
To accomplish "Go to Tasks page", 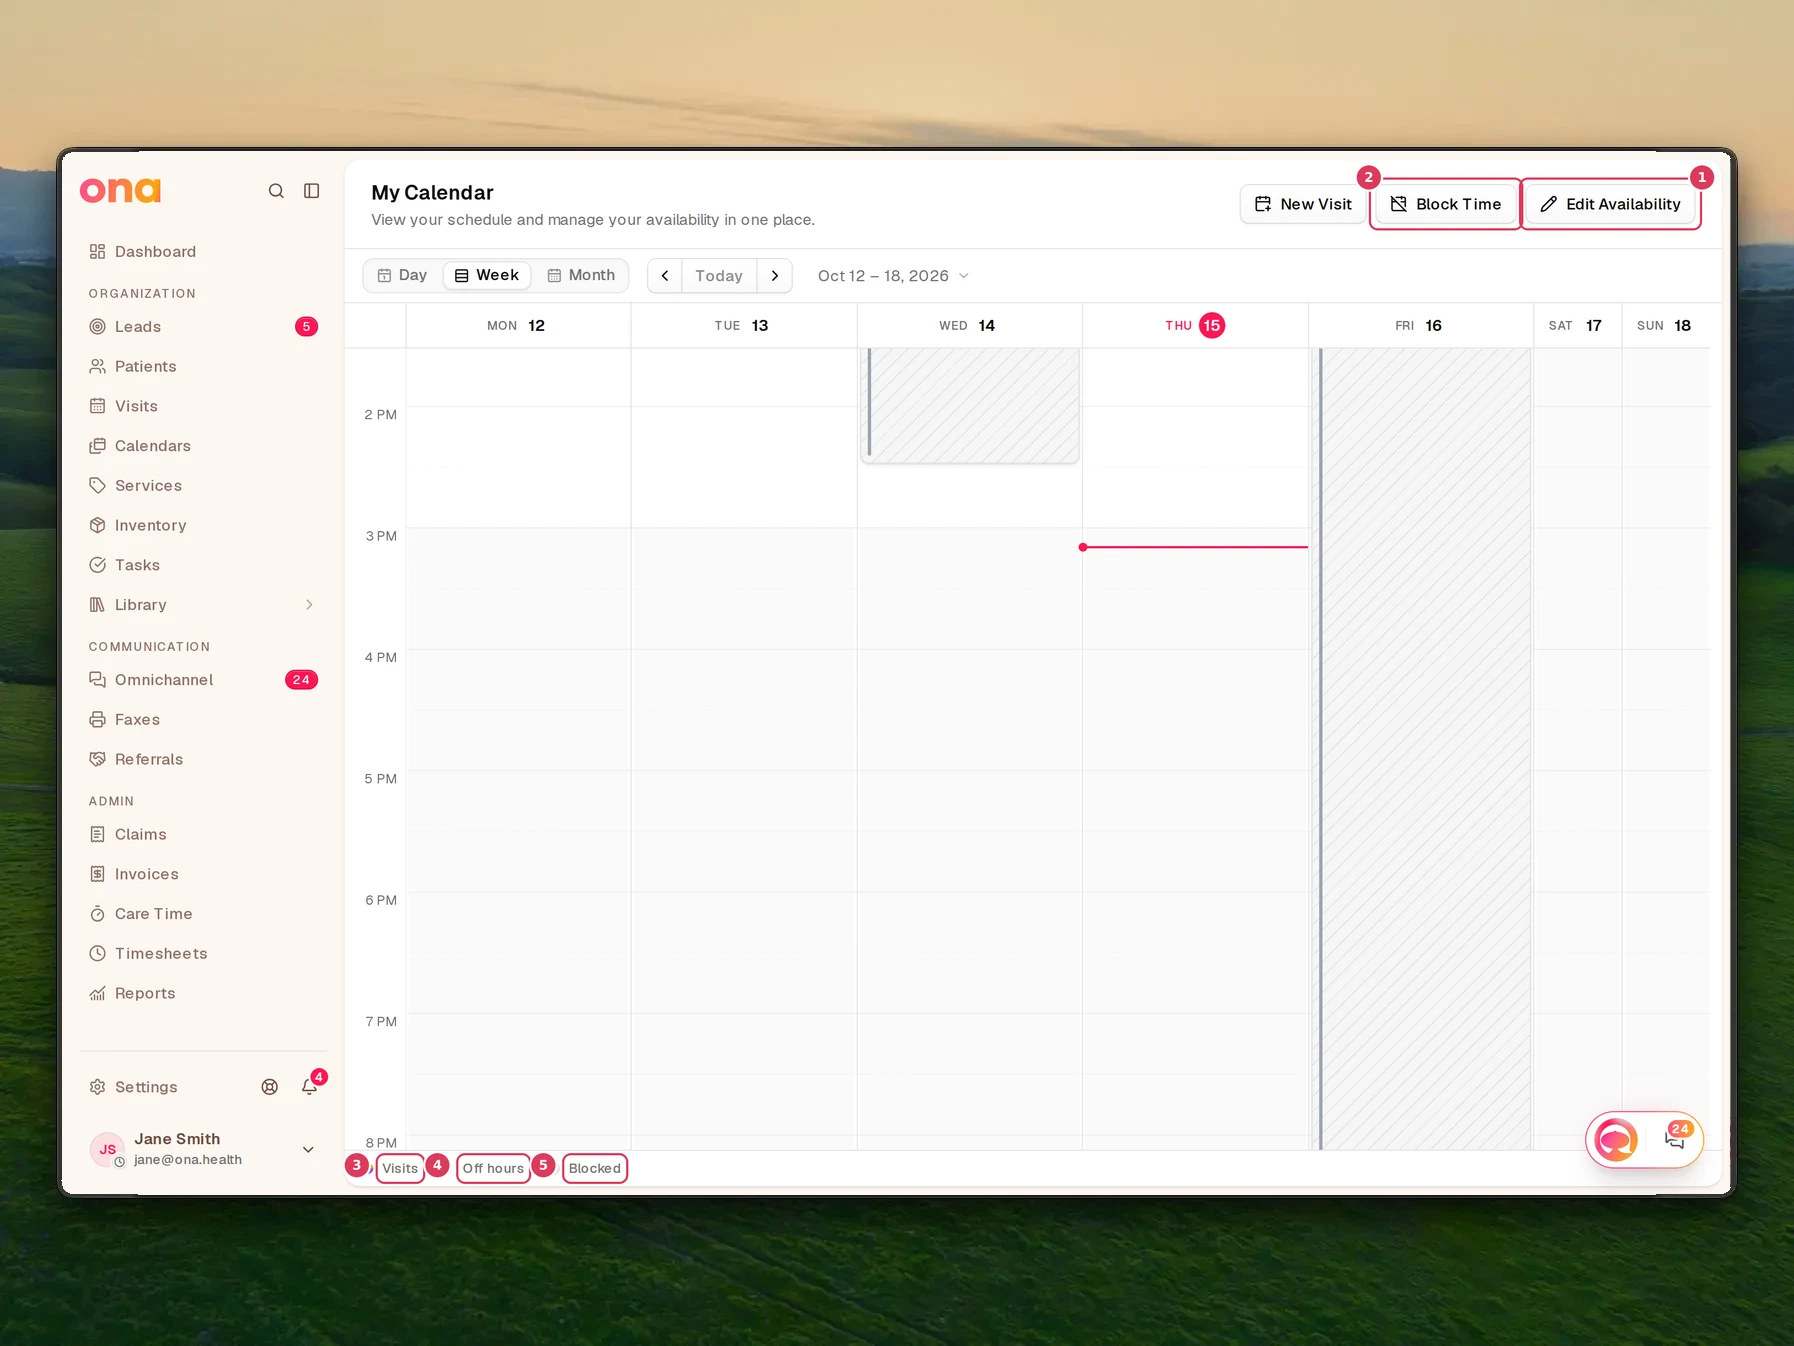I will click(203, 565).
